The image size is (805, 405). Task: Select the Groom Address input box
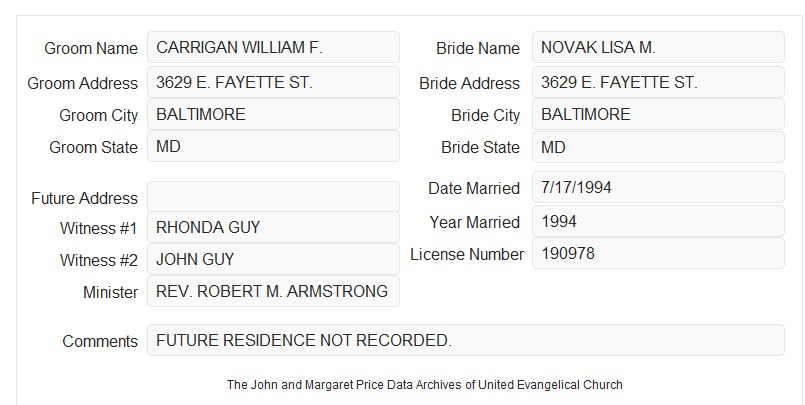click(x=273, y=82)
